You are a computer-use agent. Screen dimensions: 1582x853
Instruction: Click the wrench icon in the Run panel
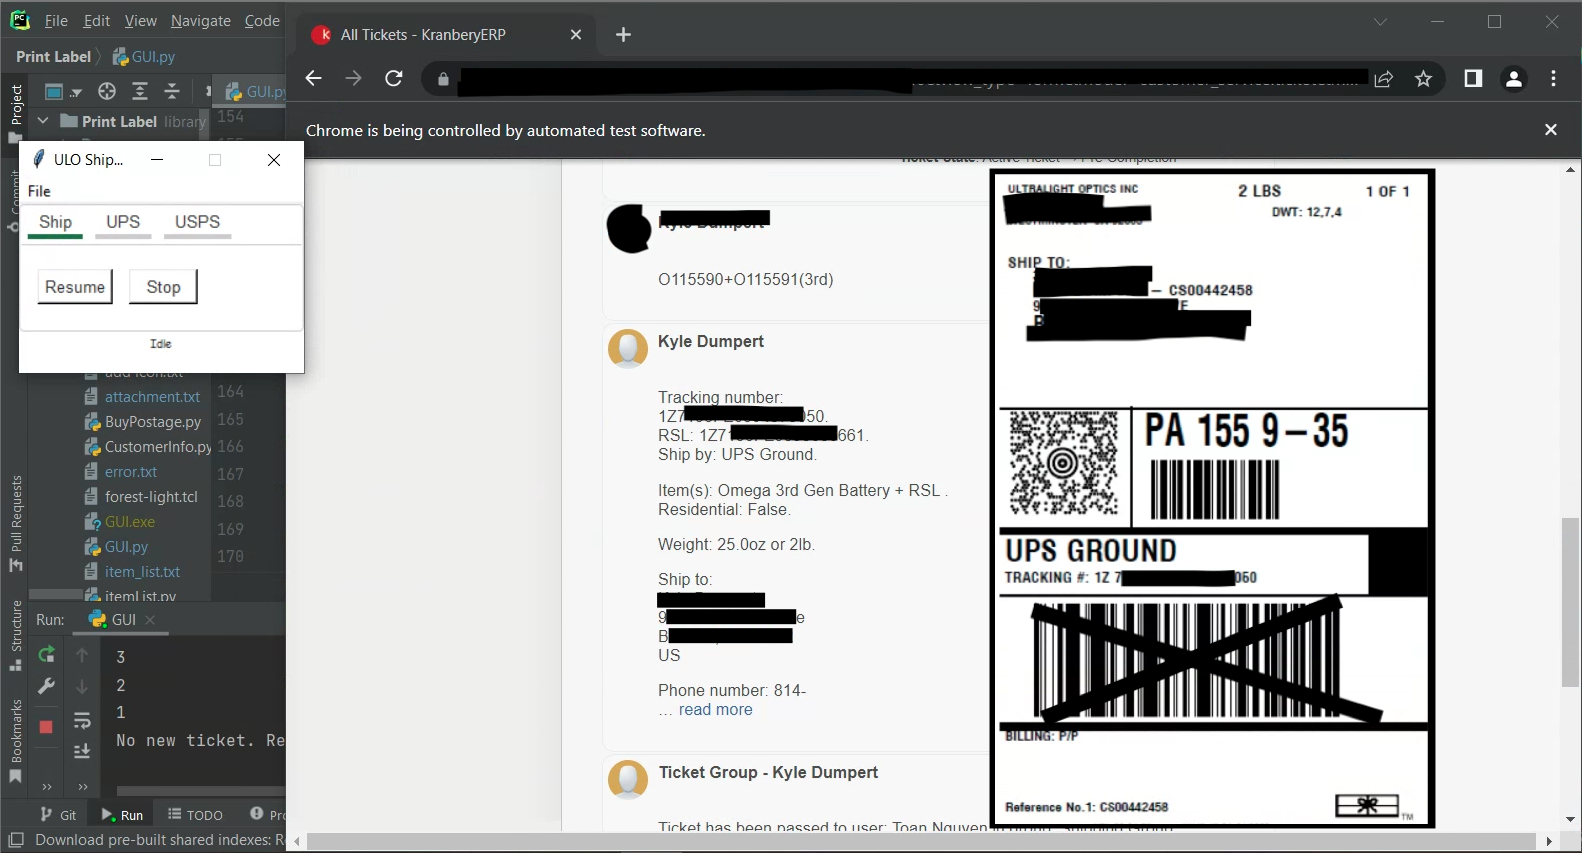[x=46, y=686]
